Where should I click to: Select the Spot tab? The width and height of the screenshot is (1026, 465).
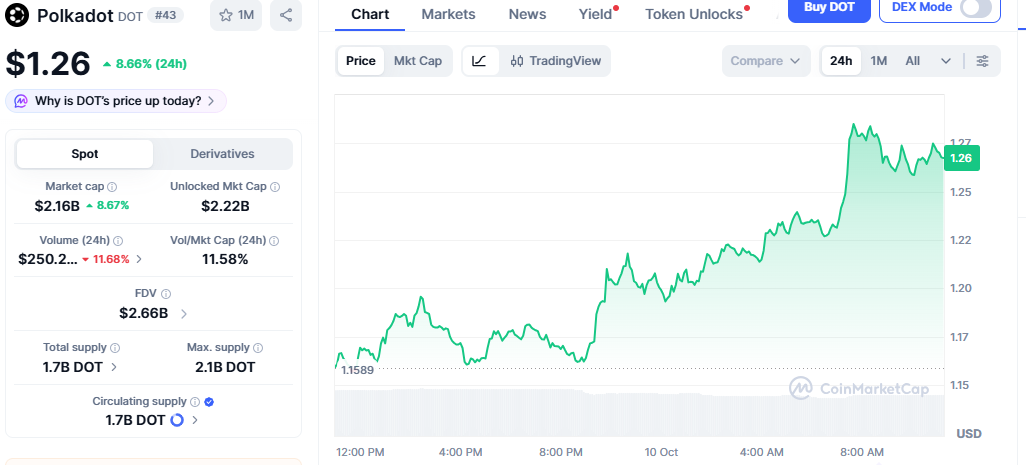click(x=84, y=154)
